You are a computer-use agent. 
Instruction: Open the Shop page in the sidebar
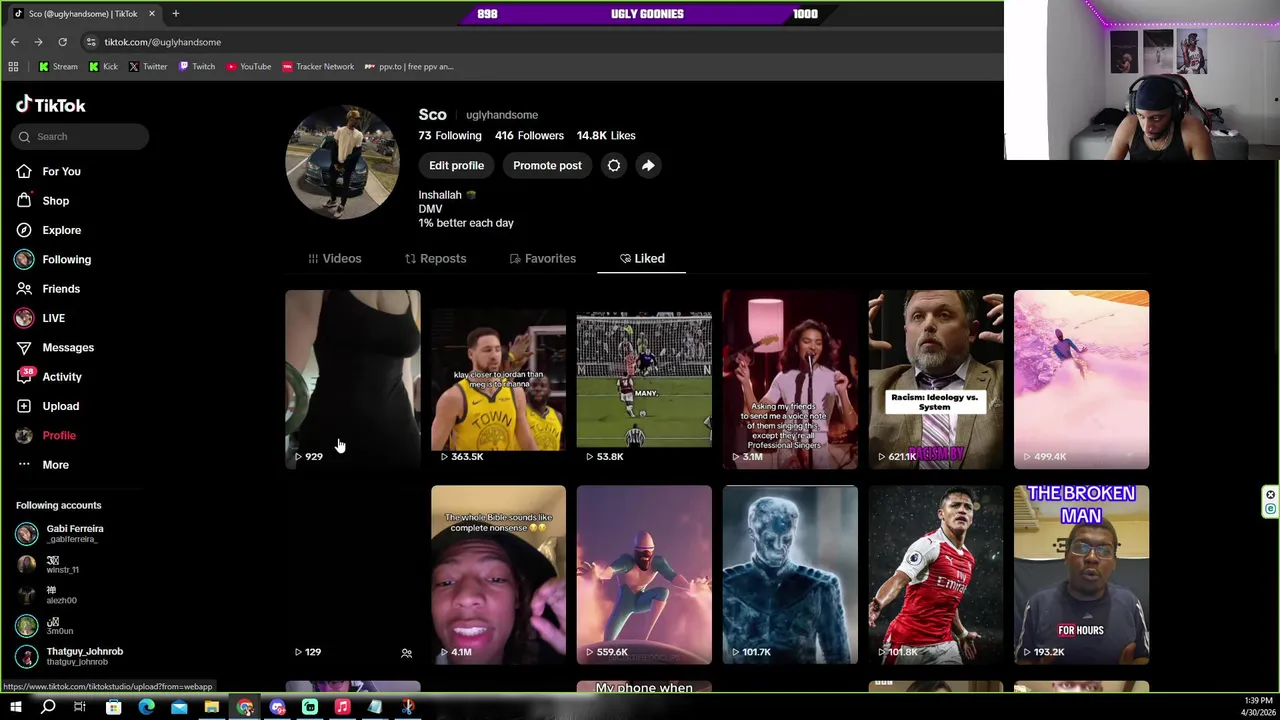click(x=42, y=201)
